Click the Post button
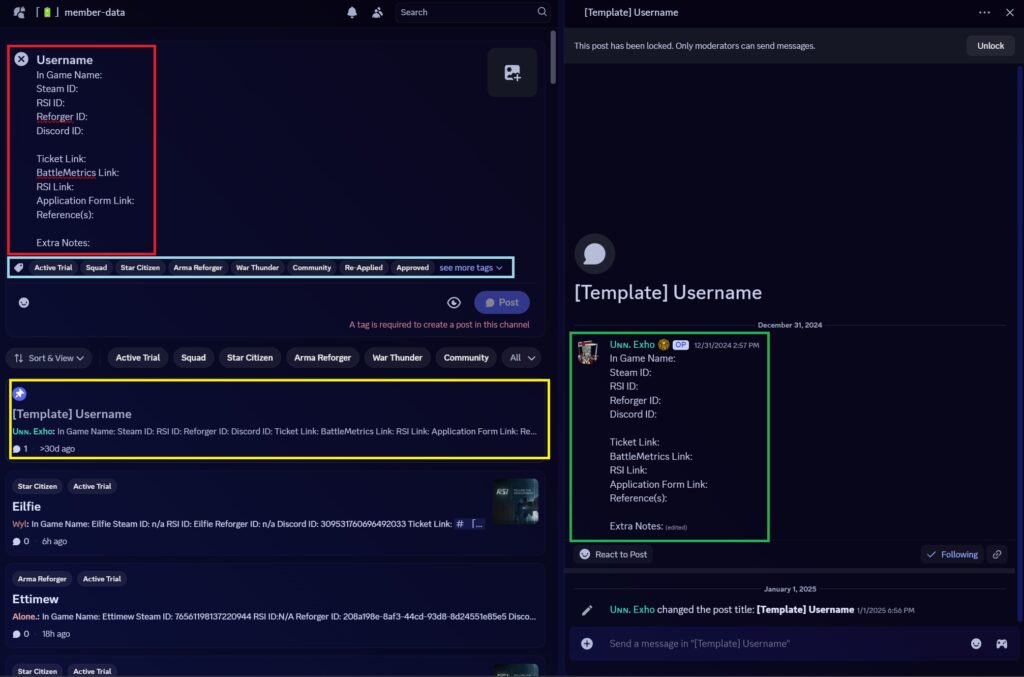The width and height of the screenshot is (1024, 677). click(x=502, y=302)
